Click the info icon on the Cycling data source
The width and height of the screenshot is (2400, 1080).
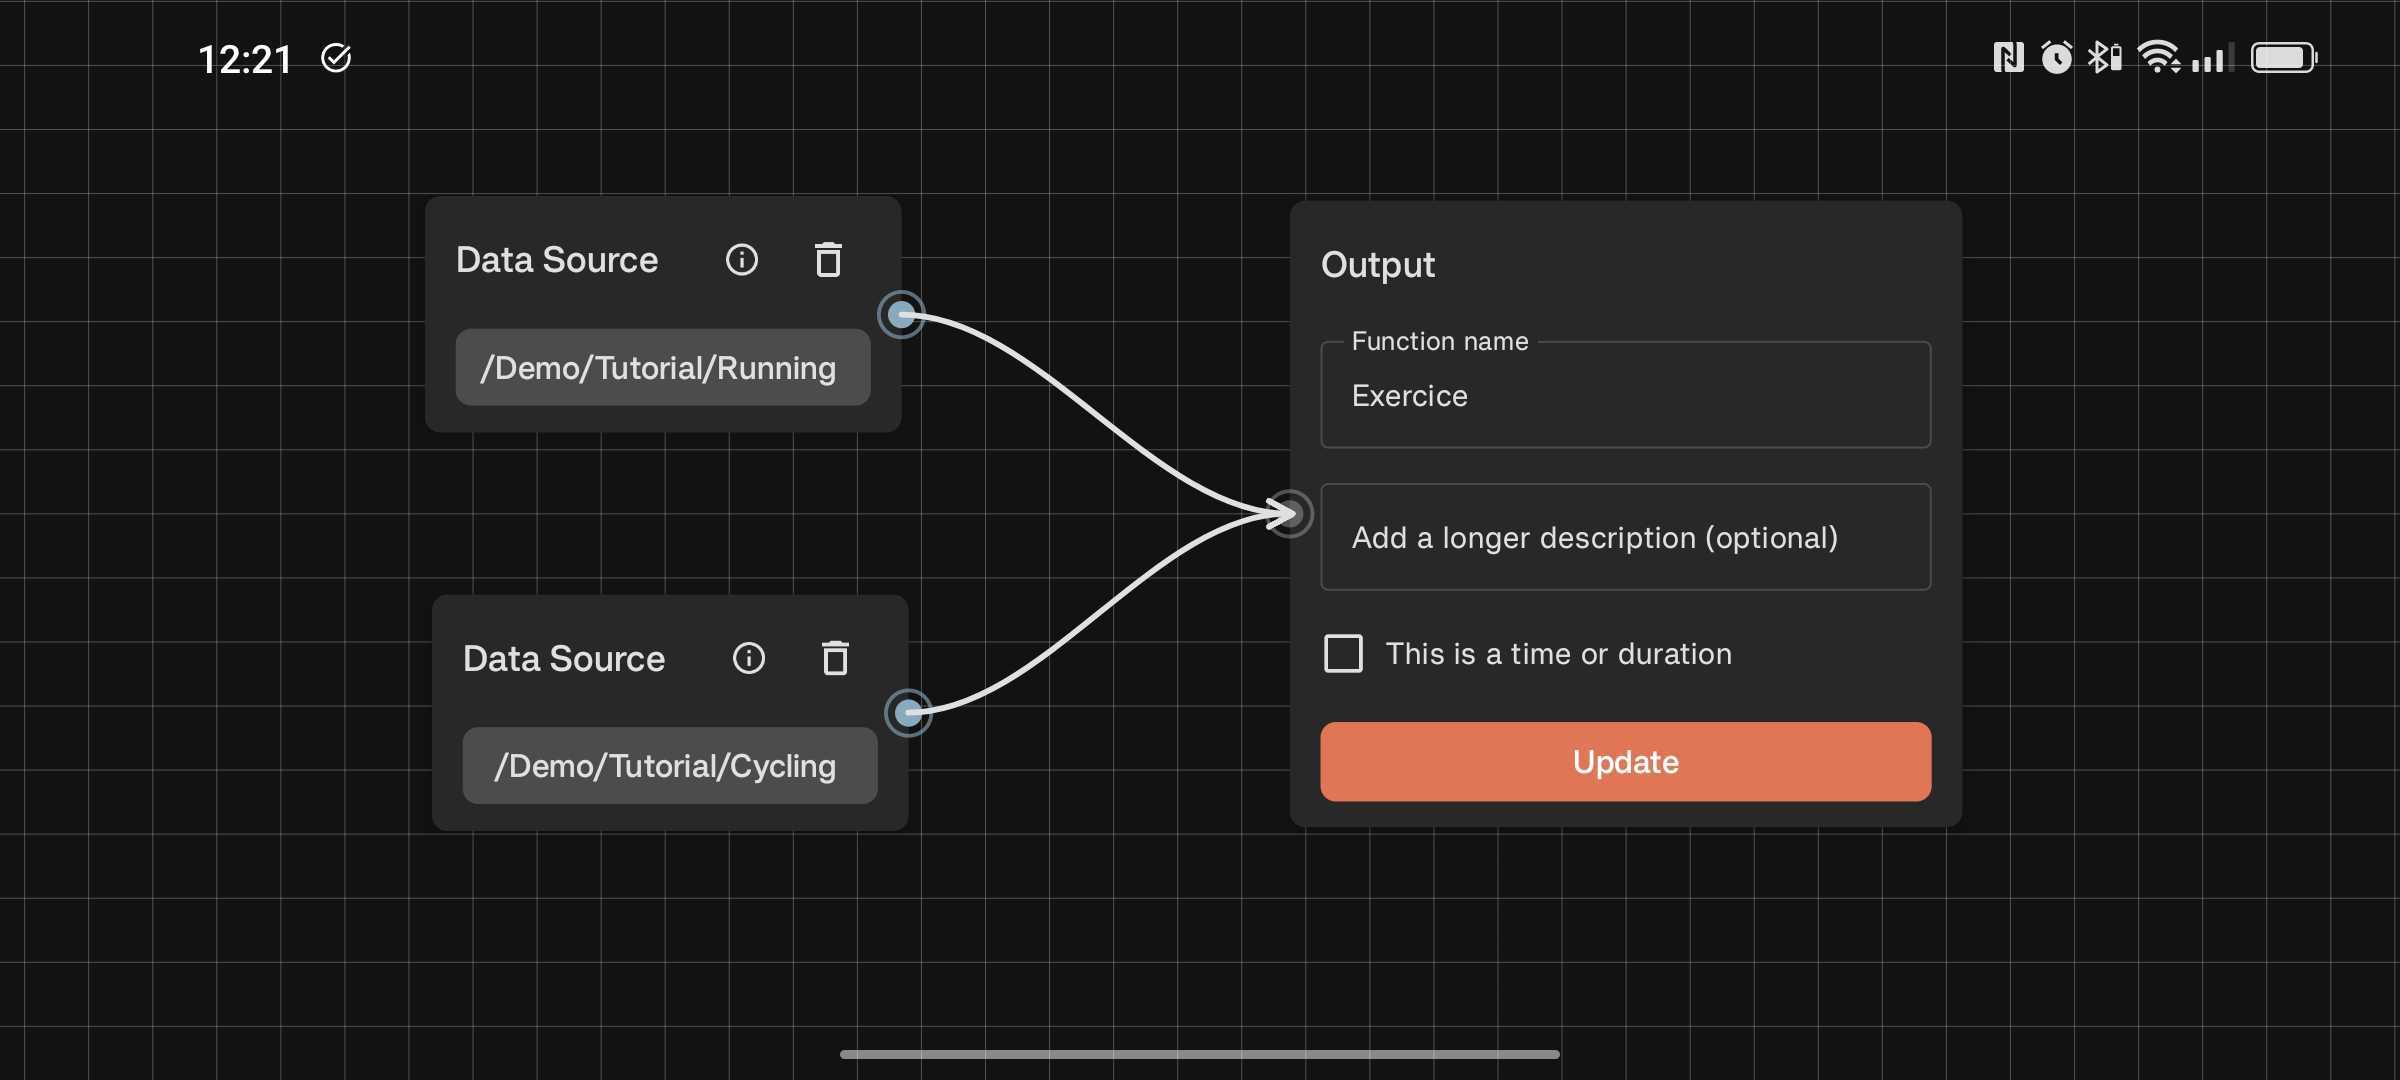coord(749,658)
